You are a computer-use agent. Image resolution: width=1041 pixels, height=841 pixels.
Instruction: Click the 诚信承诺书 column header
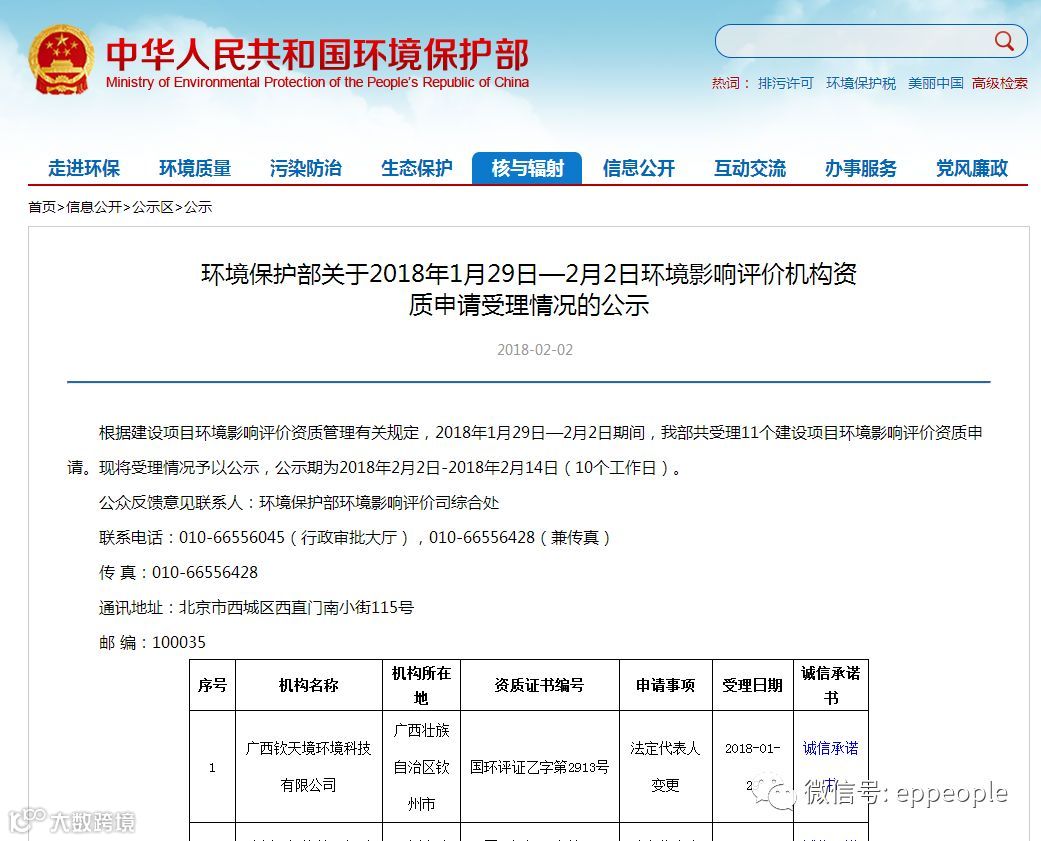(831, 685)
